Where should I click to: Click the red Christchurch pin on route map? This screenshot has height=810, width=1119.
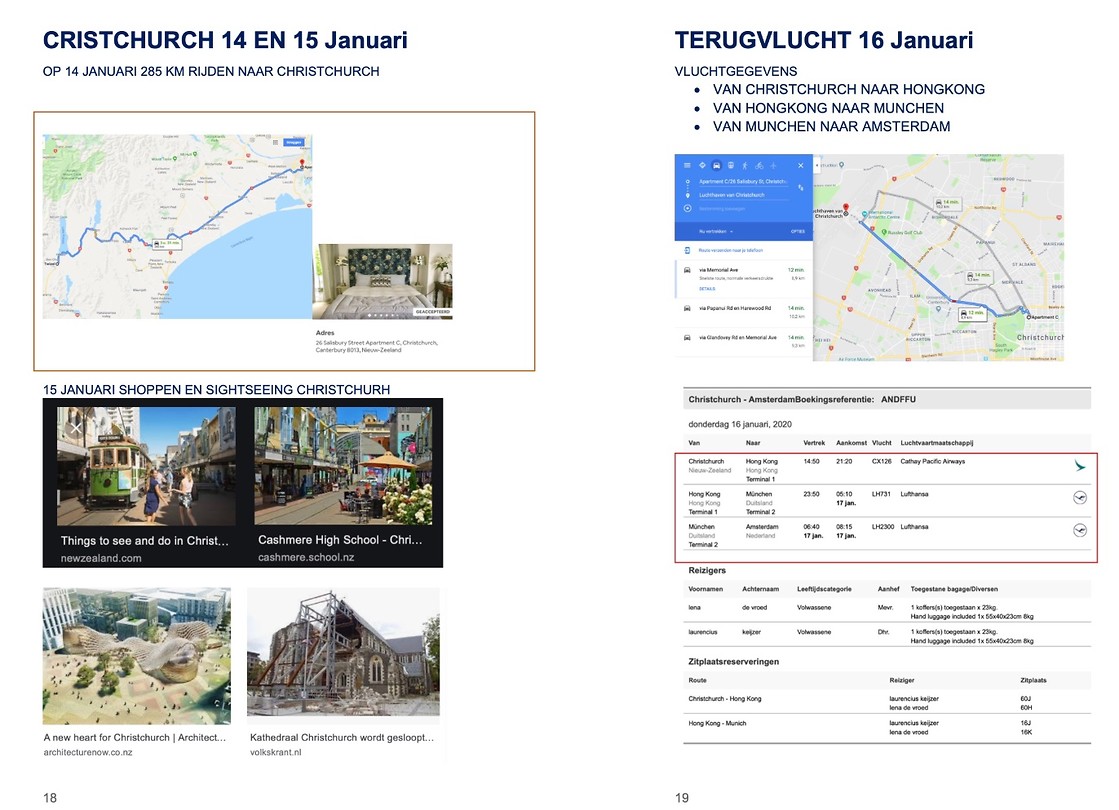pyautogui.click(x=302, y=163)
